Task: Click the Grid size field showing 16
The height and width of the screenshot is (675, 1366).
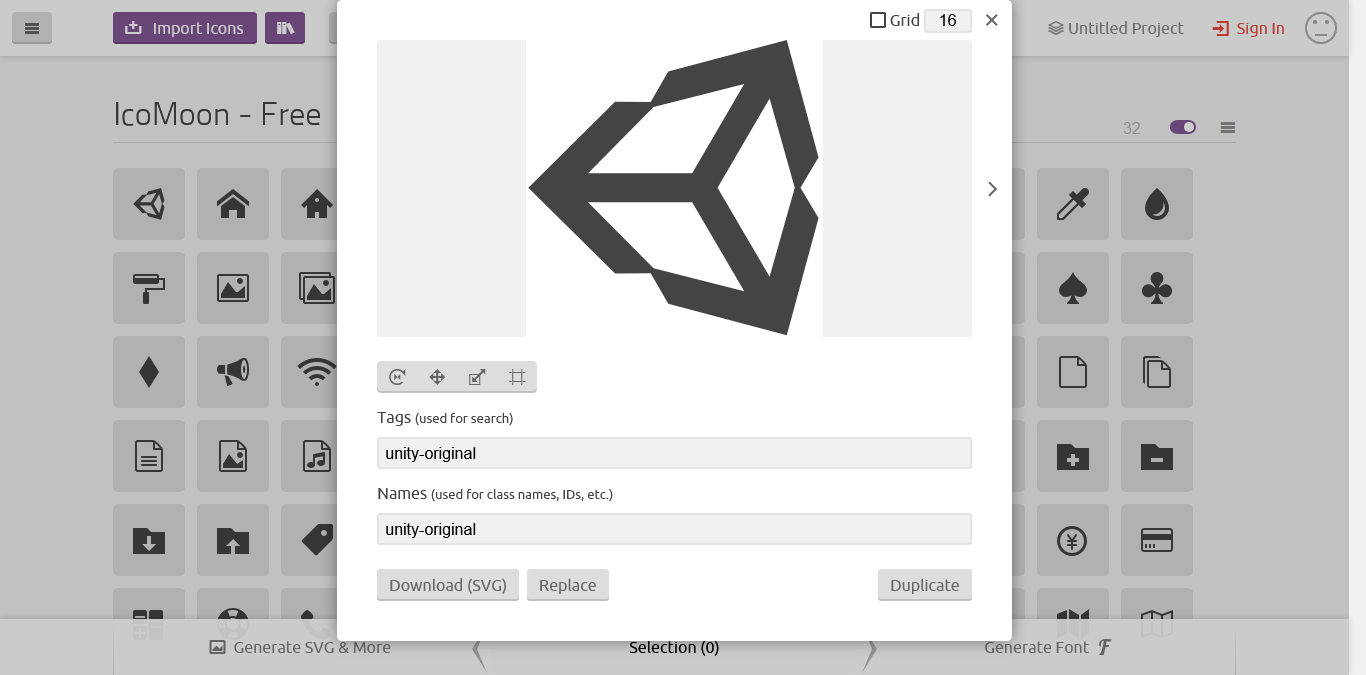Action: (x=947, y=20)
